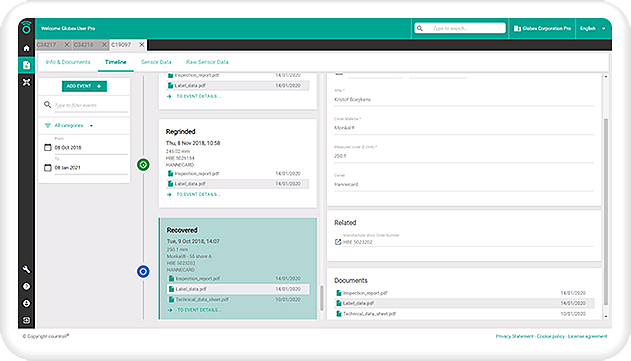Click the timeline list scrollbar thumb
Image resolution: width=631 pixels, height=361 pixels.
322,298
